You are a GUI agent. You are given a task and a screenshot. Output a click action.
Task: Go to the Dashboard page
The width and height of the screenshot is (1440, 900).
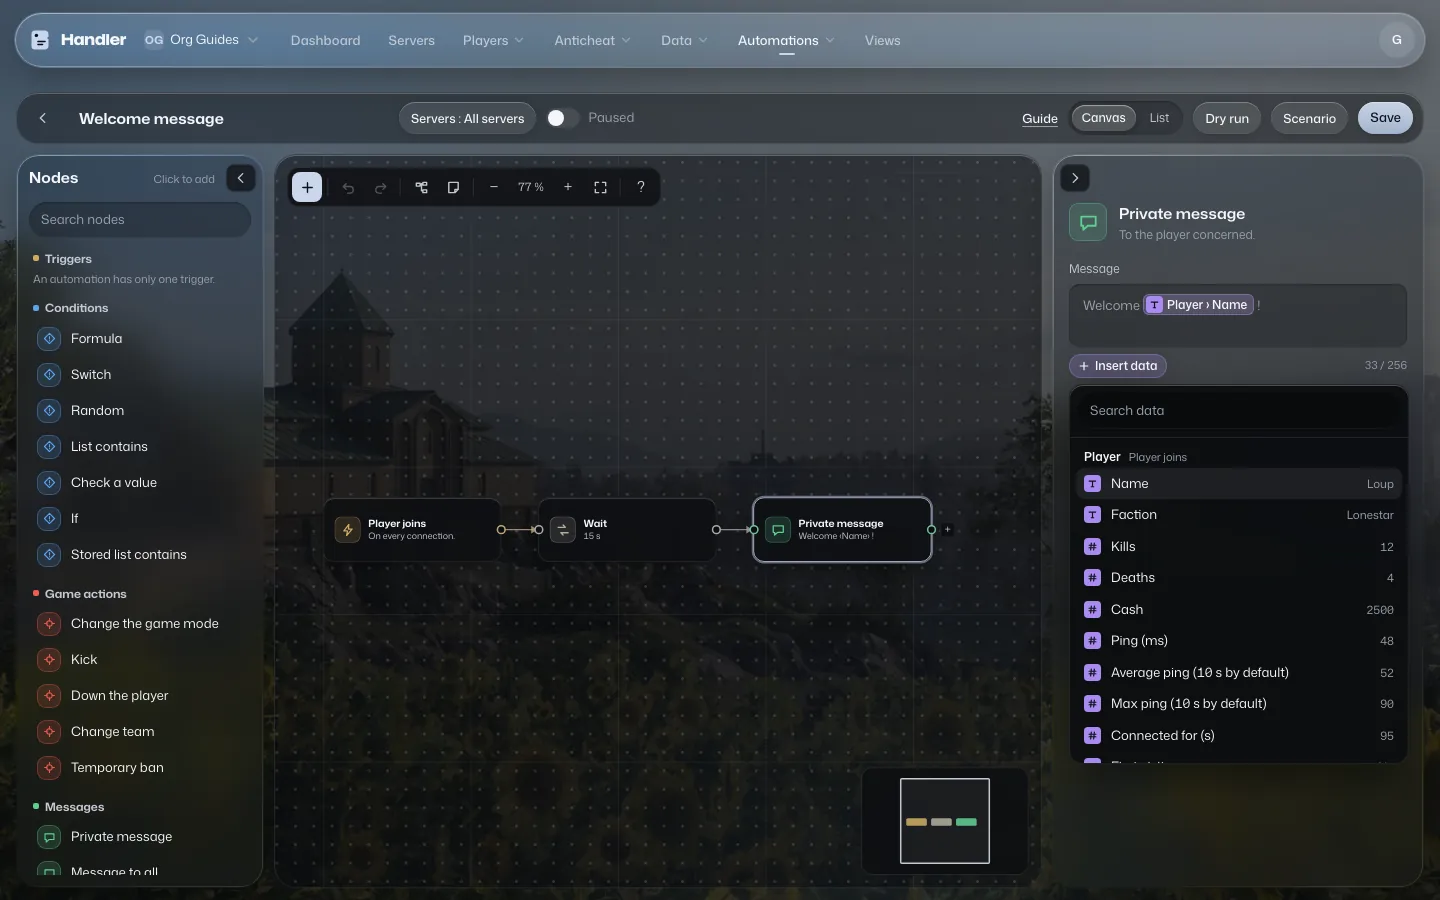[x=326, y=41]
